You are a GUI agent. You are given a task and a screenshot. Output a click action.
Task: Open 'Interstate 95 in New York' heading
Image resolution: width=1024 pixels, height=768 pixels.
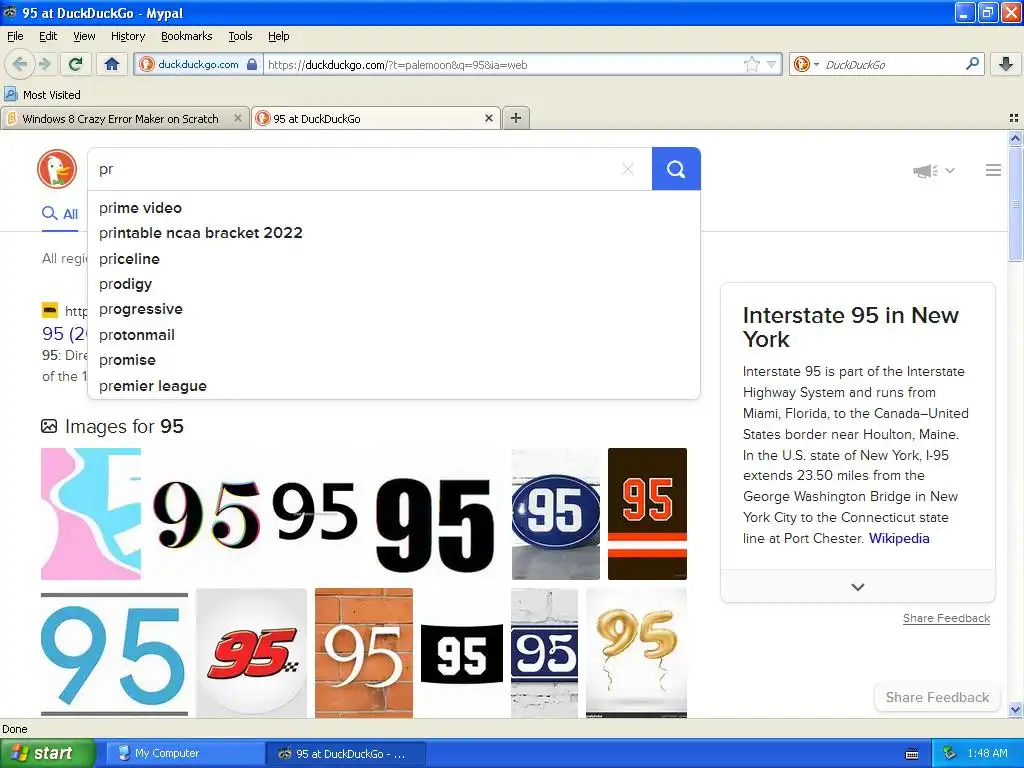pyautogui.click(x=850, y=327)
